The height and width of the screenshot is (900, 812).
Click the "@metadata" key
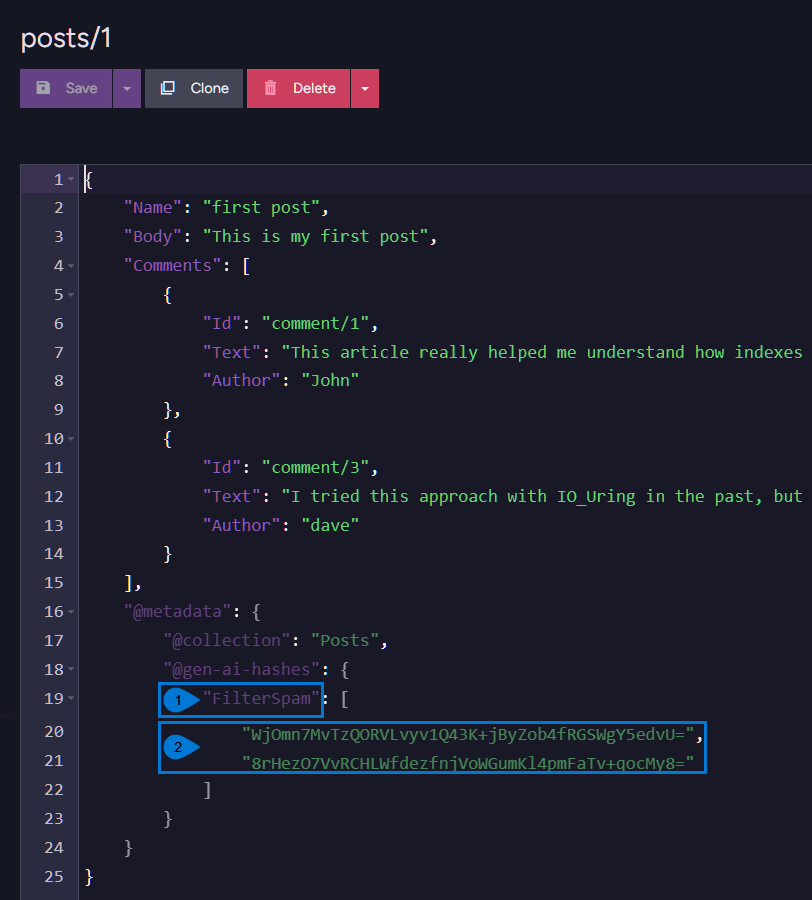tap(177, 612)
